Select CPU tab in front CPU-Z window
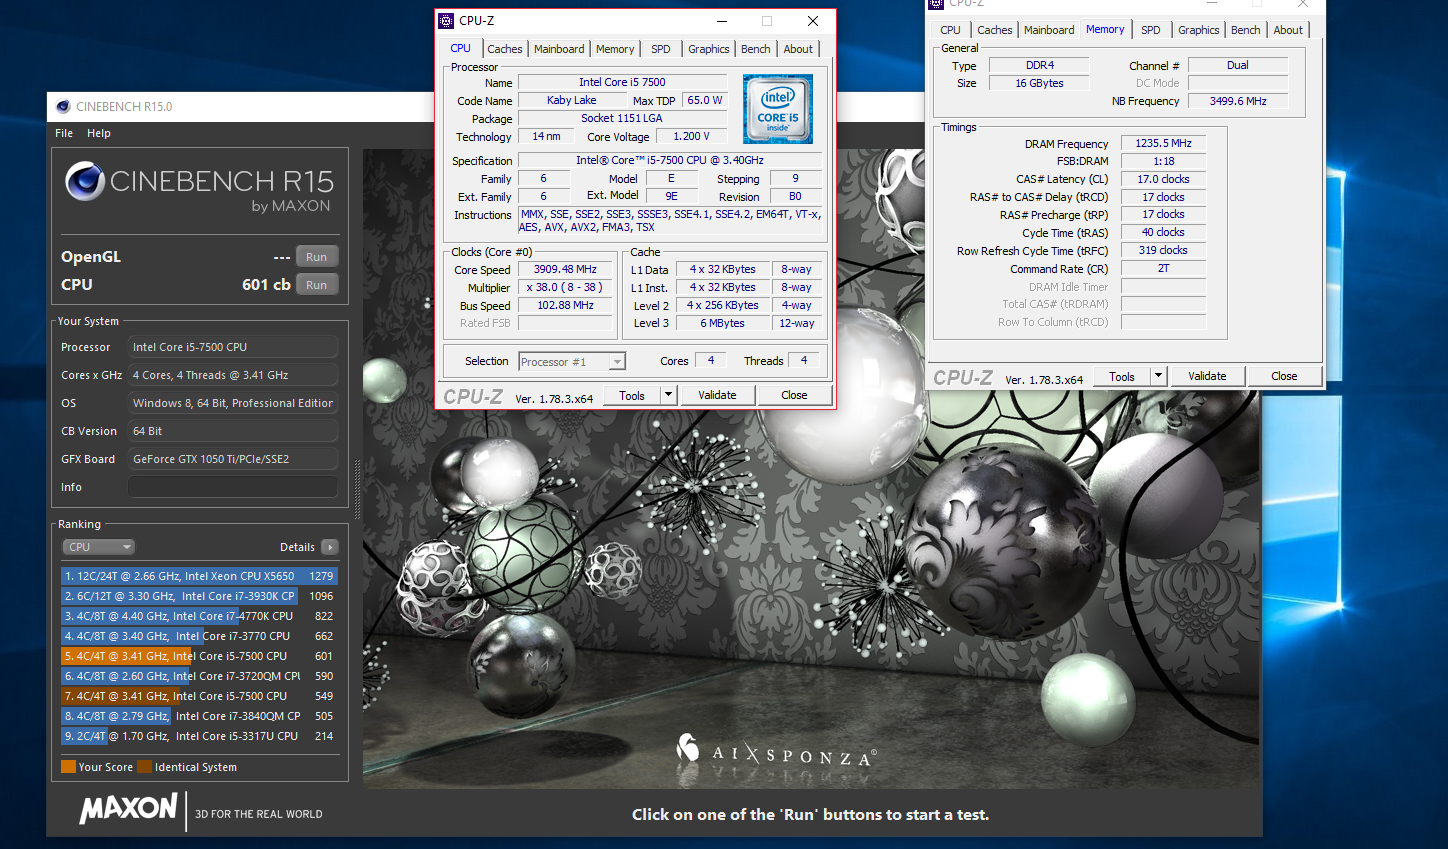The image size is (1448, 849). [x=461, y=48]
